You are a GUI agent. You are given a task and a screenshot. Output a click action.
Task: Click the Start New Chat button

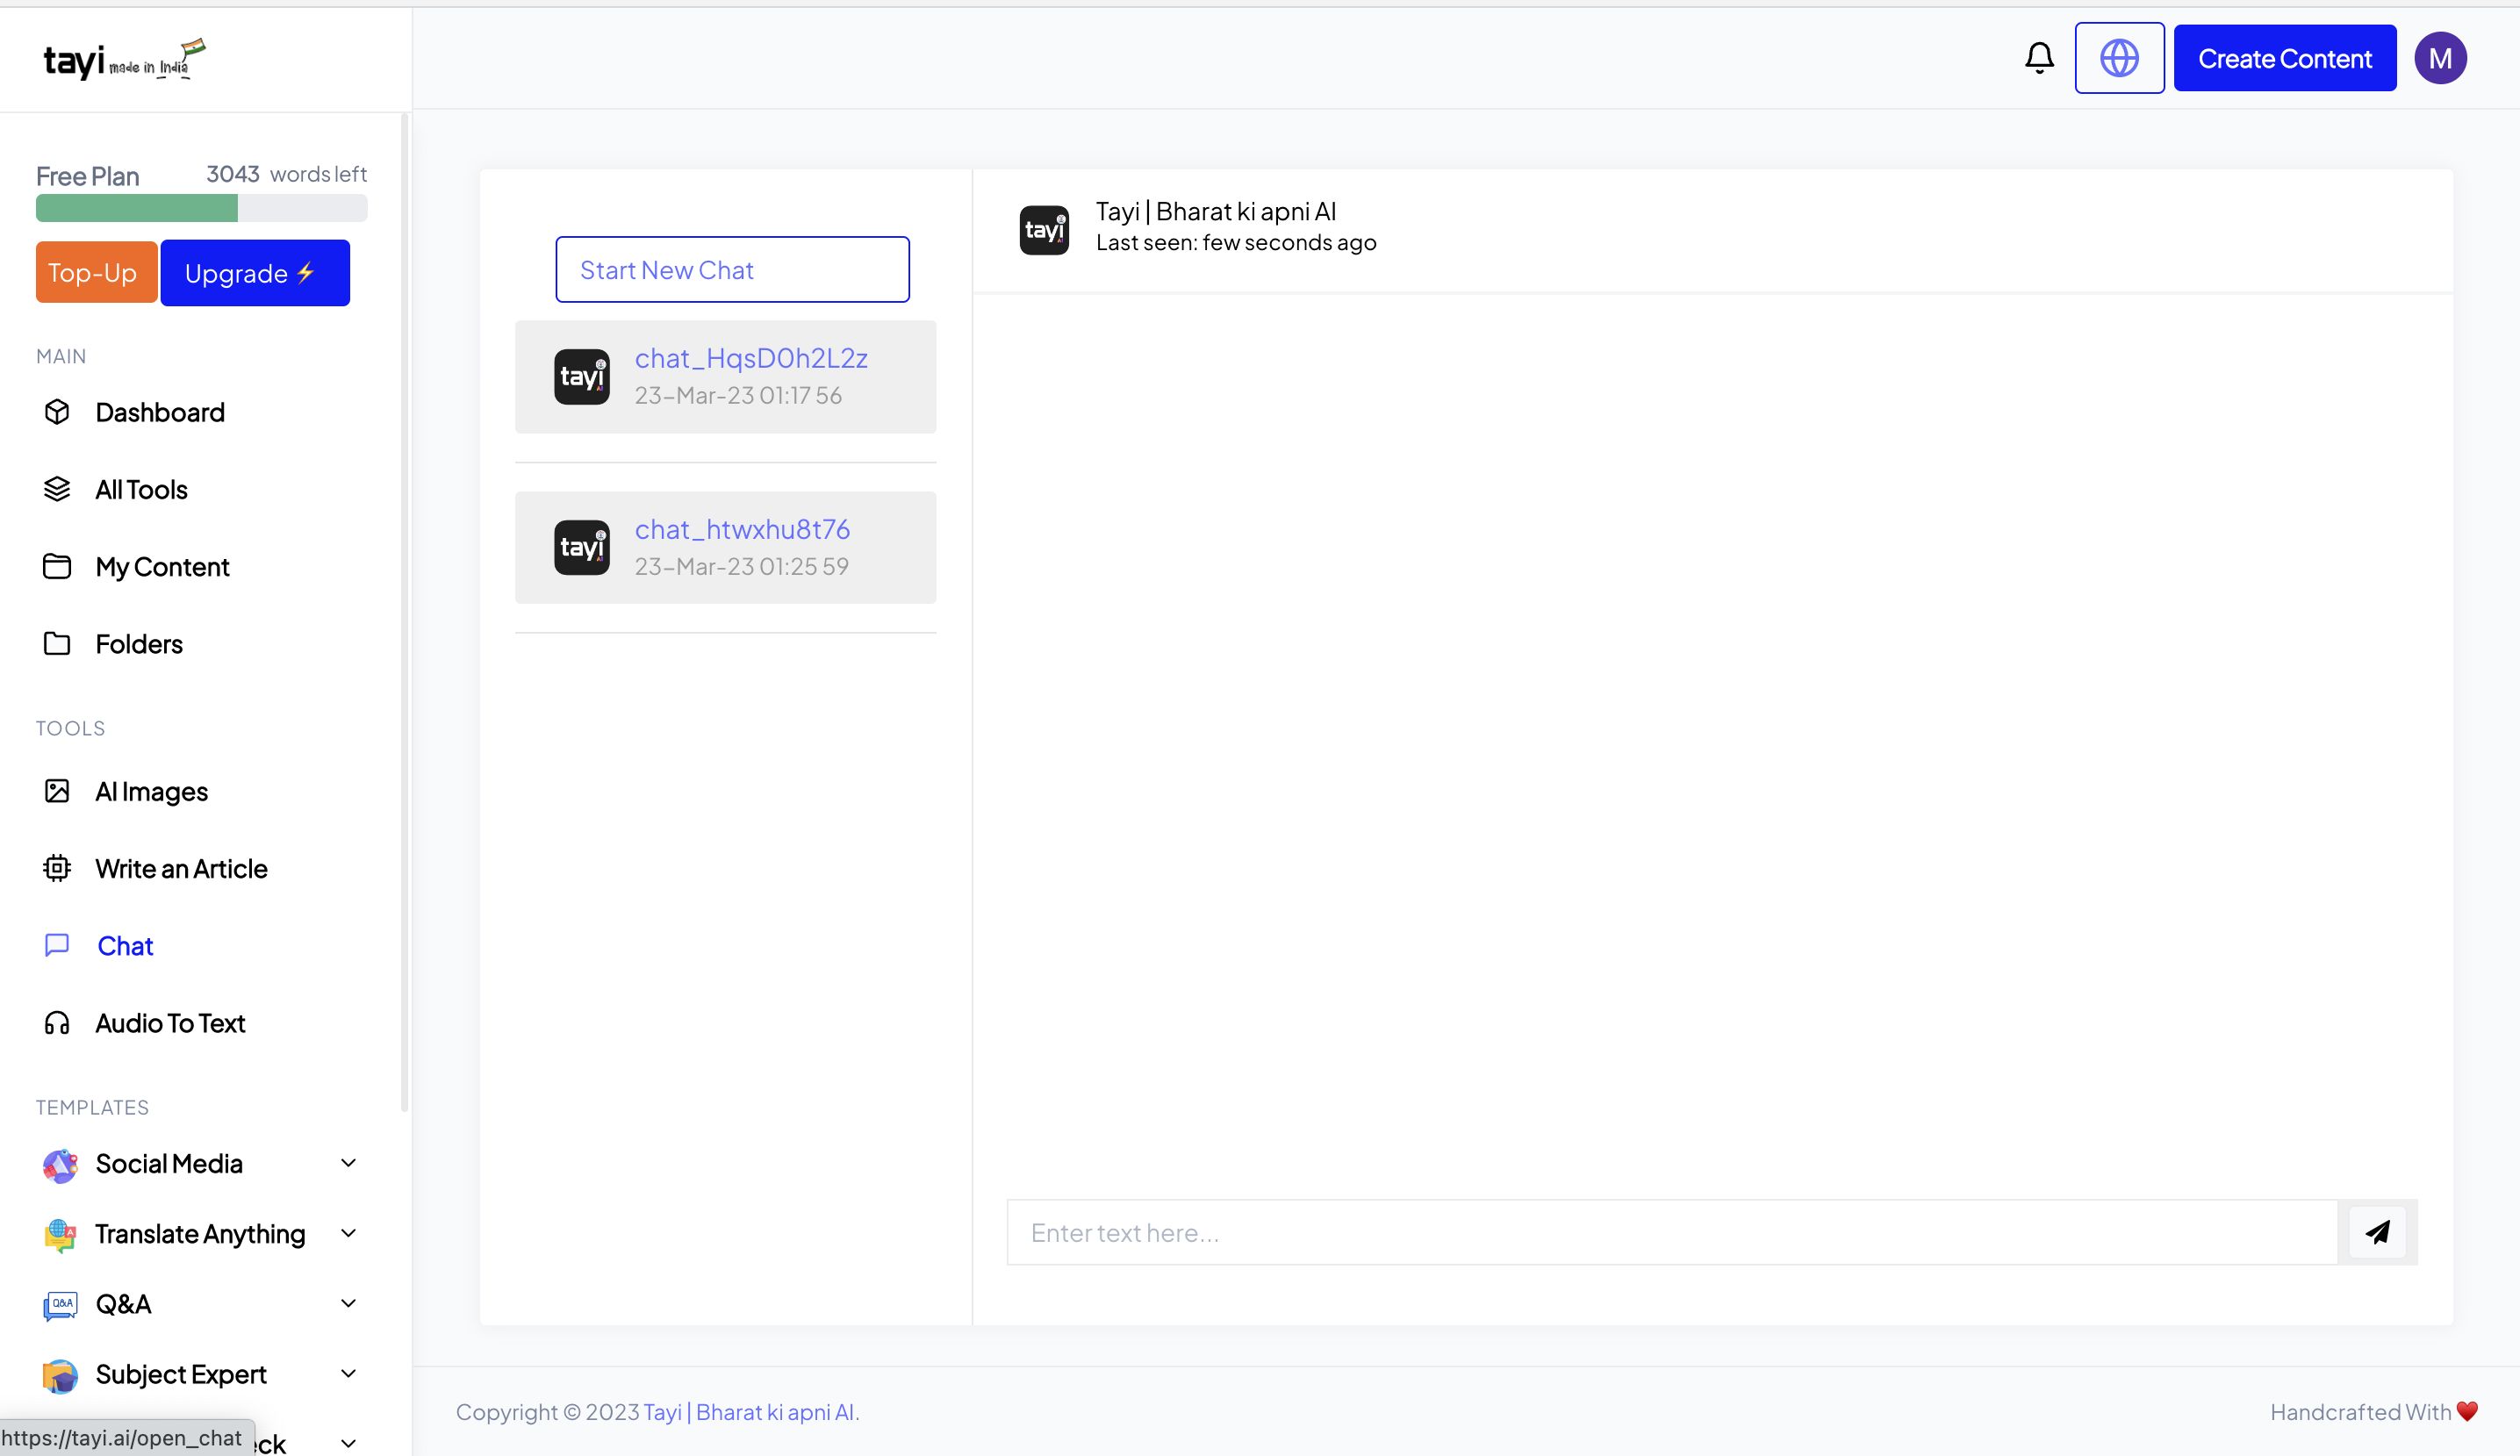tap(732, 269)
